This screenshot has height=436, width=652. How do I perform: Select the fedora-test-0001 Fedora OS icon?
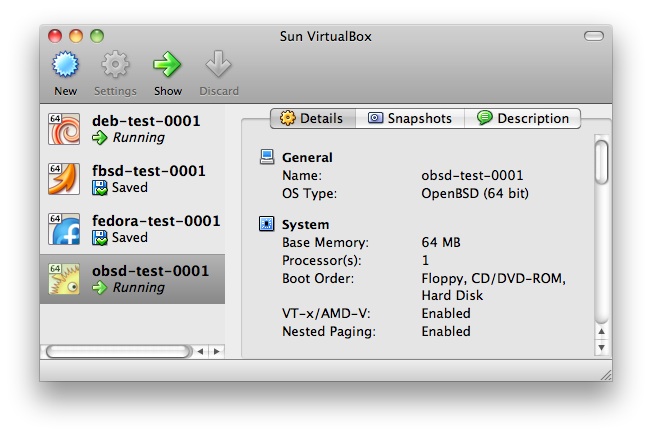[x=64, y=229]
